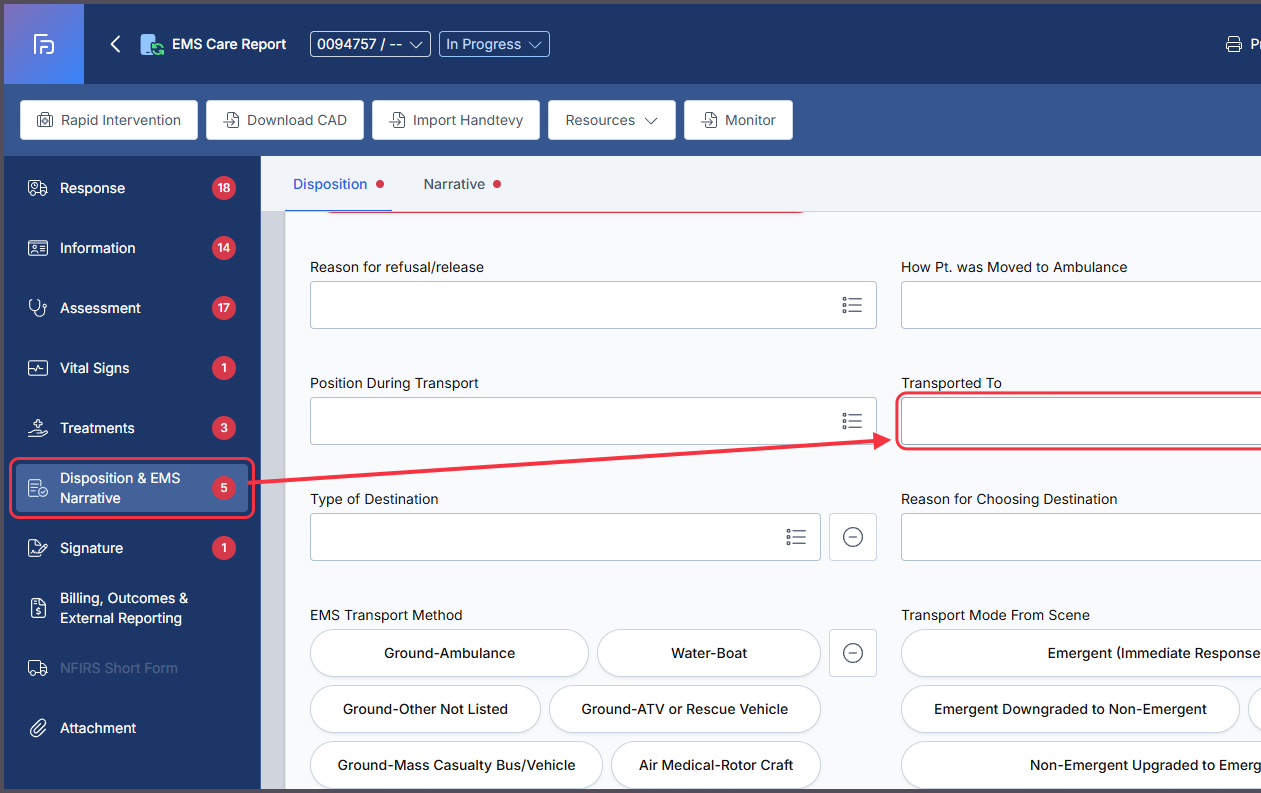Switch to the Narrative tab
This screenshot has width=1261, height=793.
click(462, 184)
